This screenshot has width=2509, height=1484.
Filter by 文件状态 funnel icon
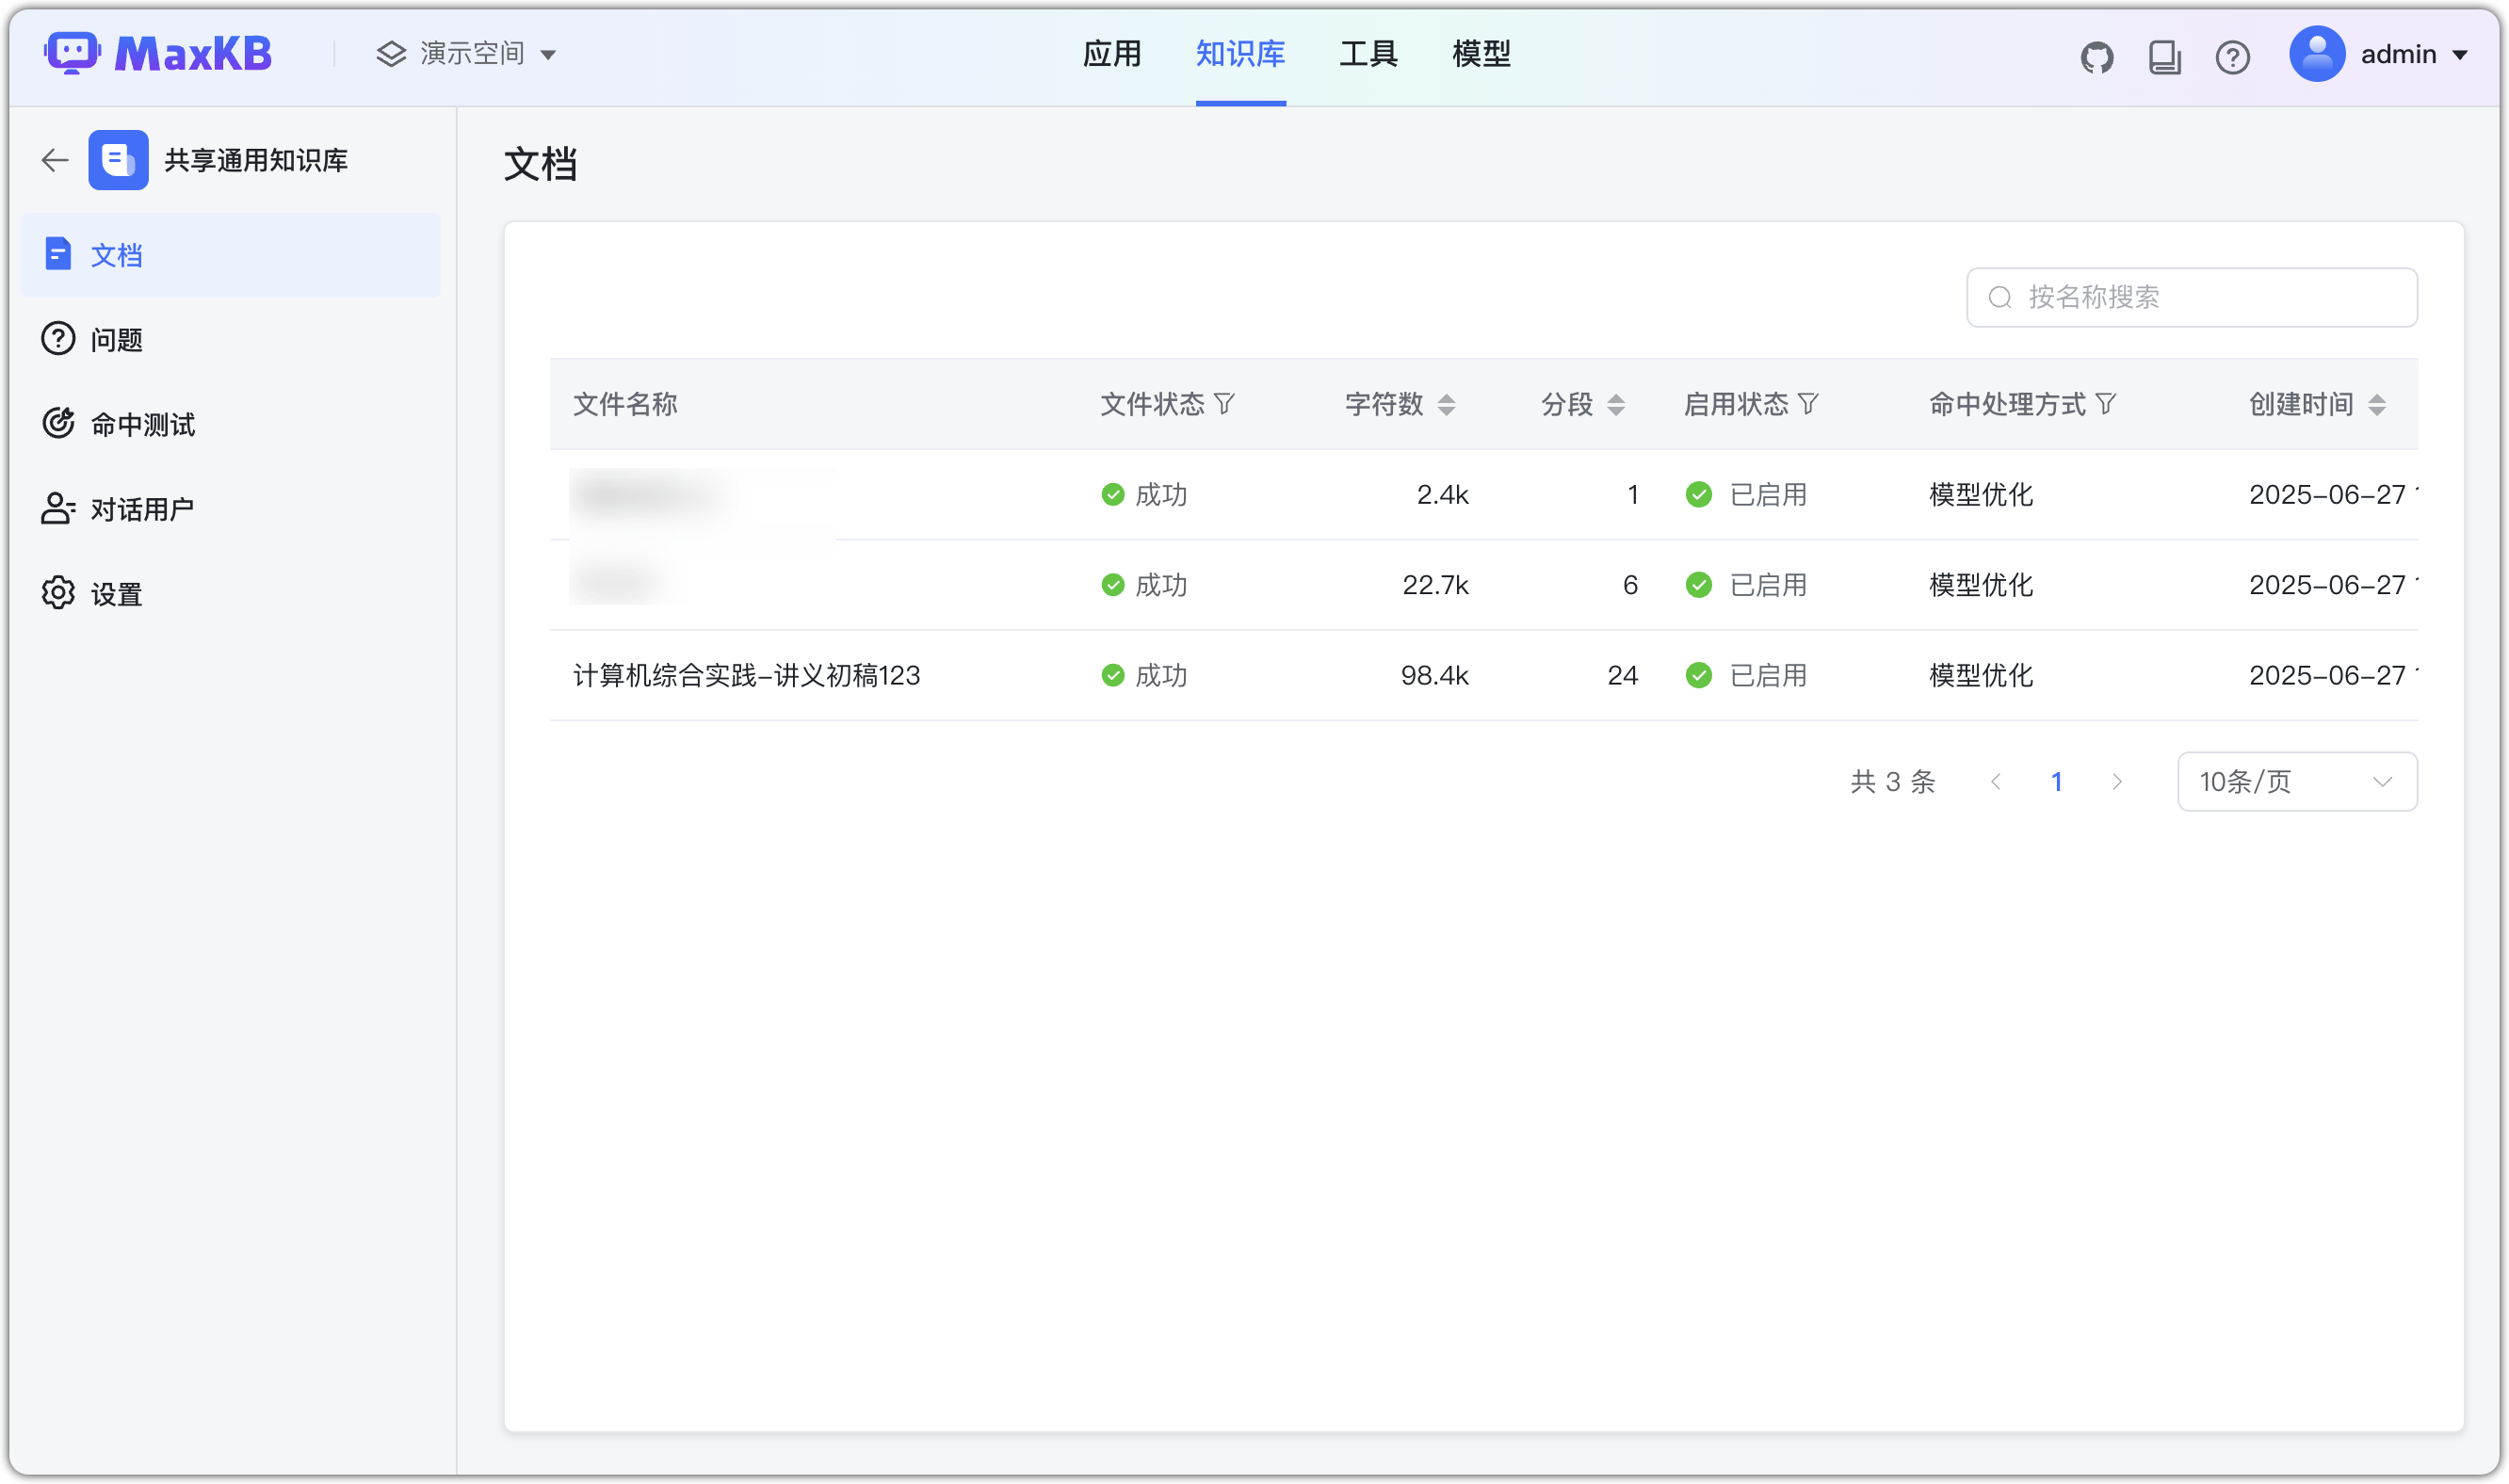[x=1224, y=404]
